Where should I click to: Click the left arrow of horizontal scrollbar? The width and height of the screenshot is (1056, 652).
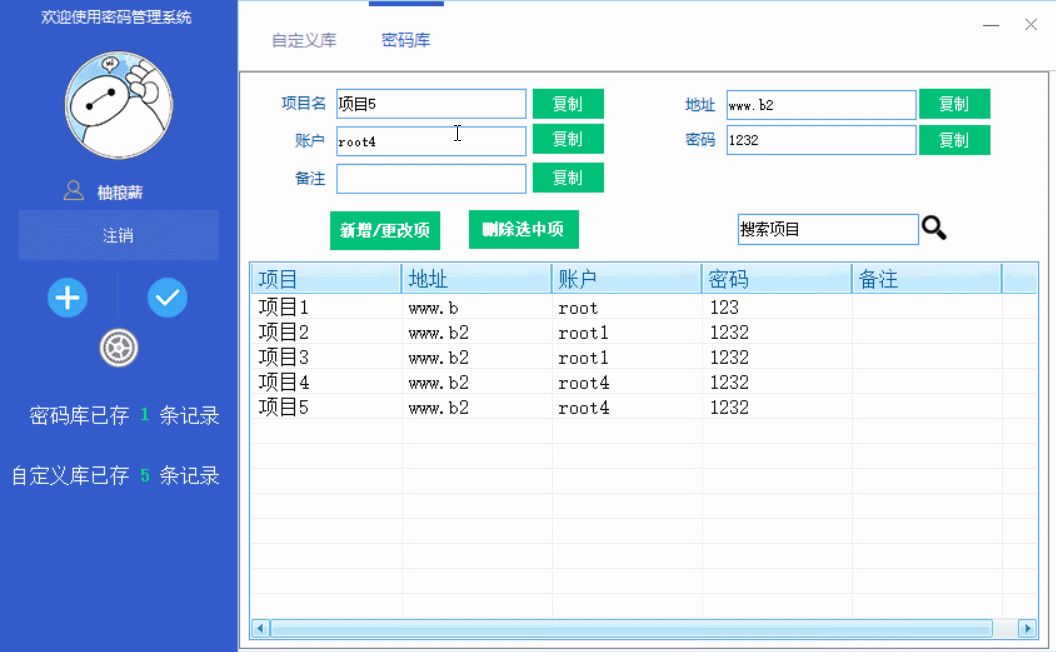pyautogui.click(x=260, y=628)
